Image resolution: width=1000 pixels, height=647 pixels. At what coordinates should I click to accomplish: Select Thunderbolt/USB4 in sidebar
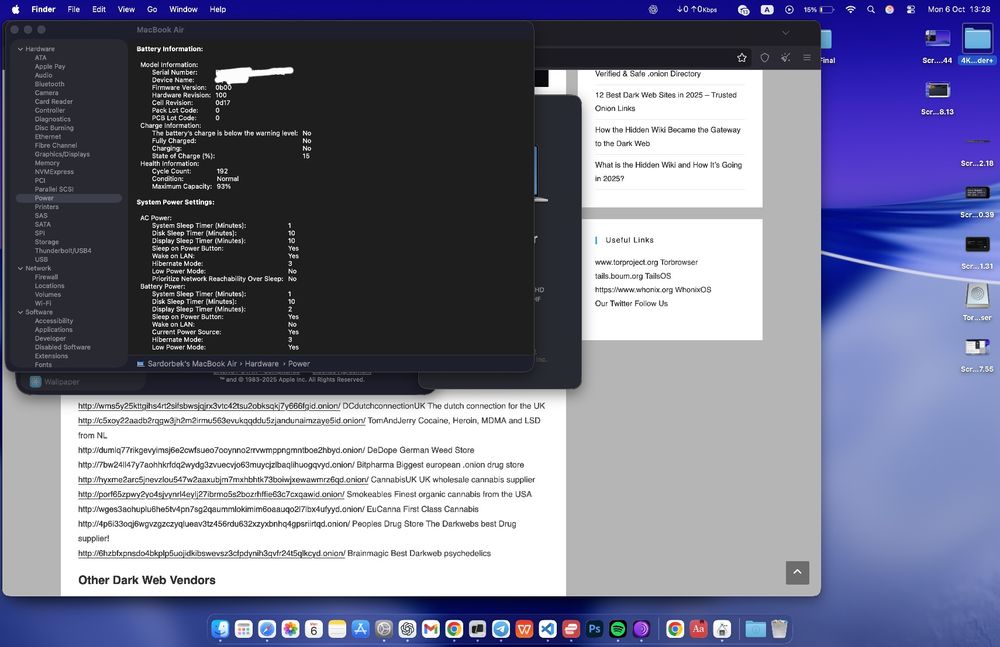click(62, 251)
